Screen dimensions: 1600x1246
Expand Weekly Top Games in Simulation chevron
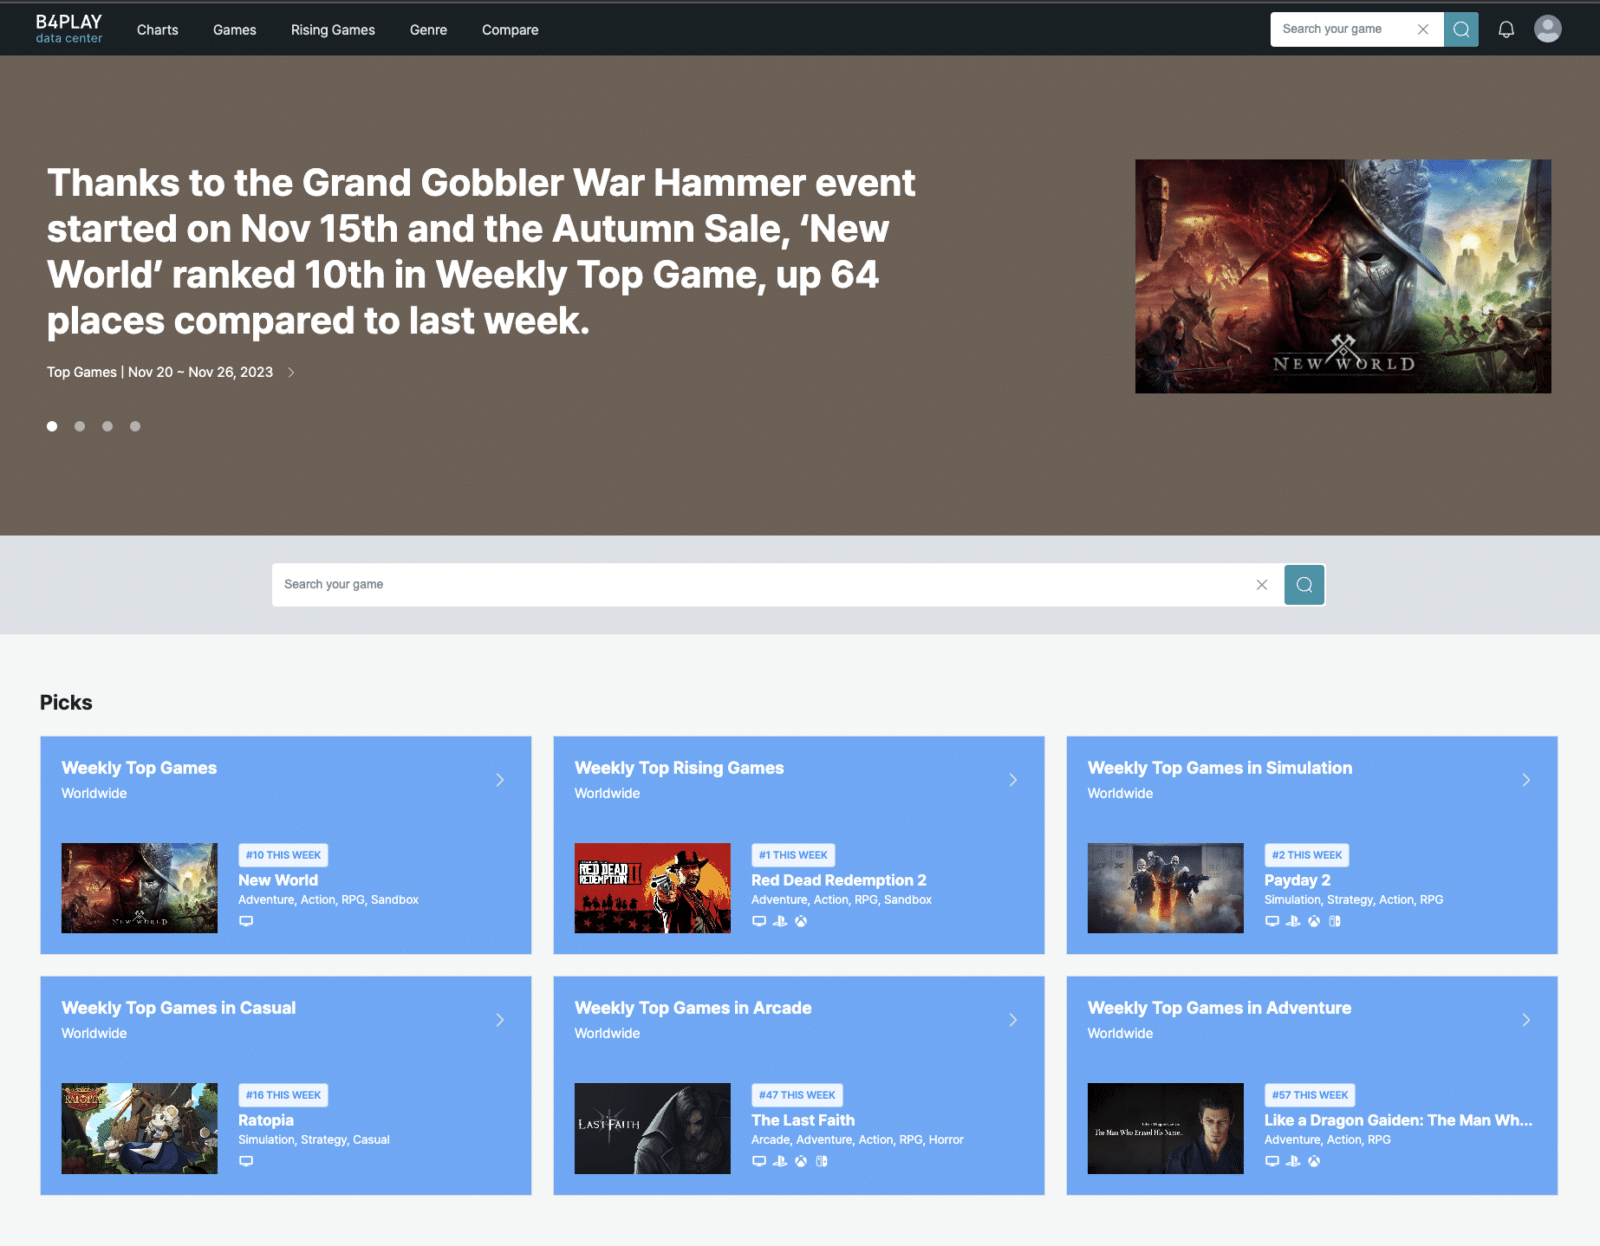(1526, 780)
